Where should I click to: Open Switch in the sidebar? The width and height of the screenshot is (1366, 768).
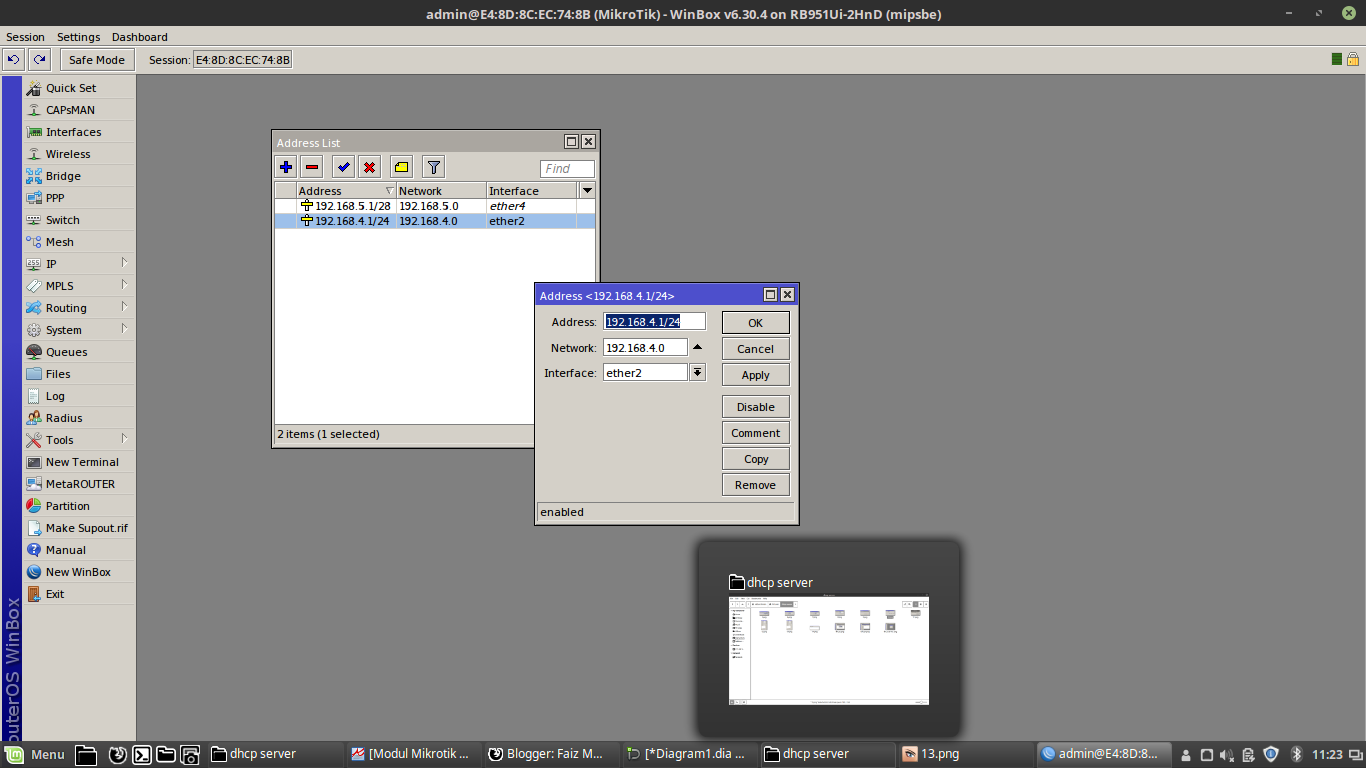[78, 220]
